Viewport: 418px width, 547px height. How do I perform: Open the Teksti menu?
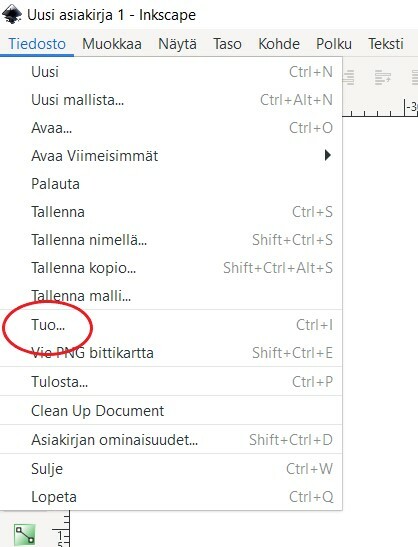[x=386, y=44]
